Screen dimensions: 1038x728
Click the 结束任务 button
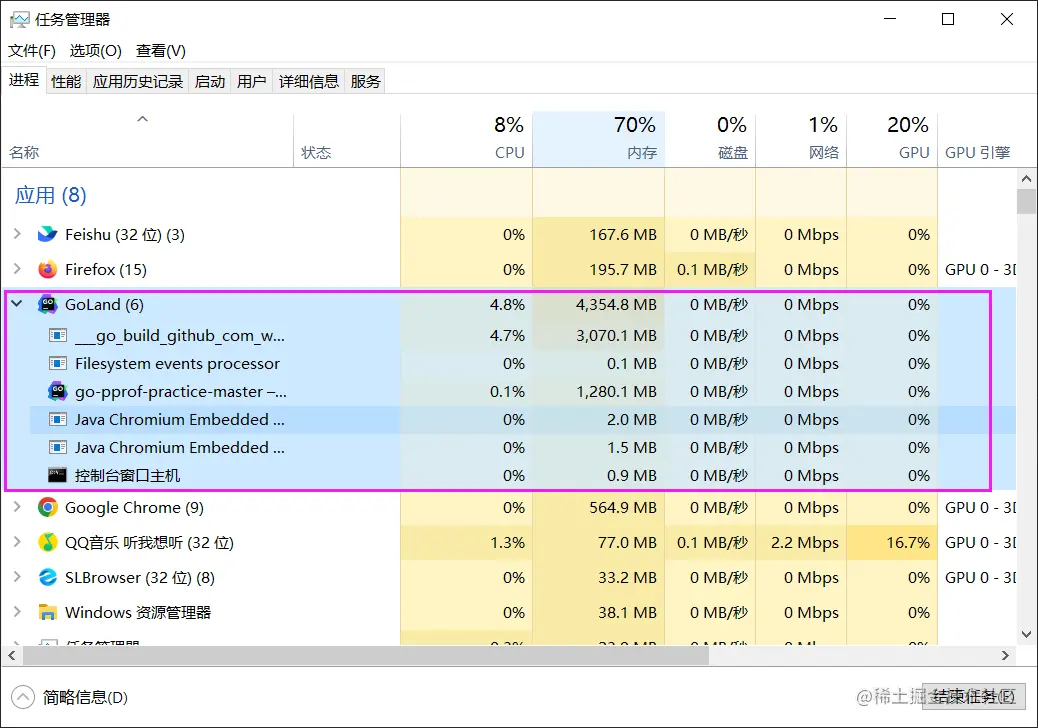coord(973,697)
